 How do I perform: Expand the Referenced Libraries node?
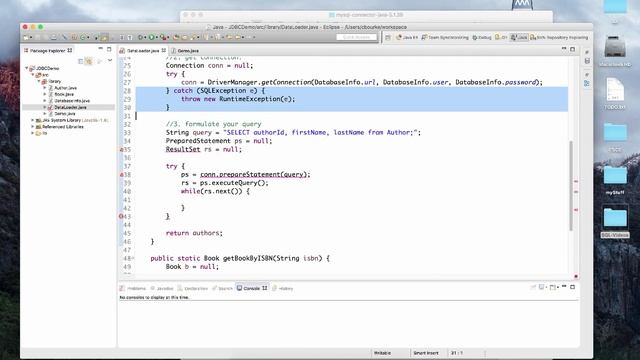click(x=33, y=127)
